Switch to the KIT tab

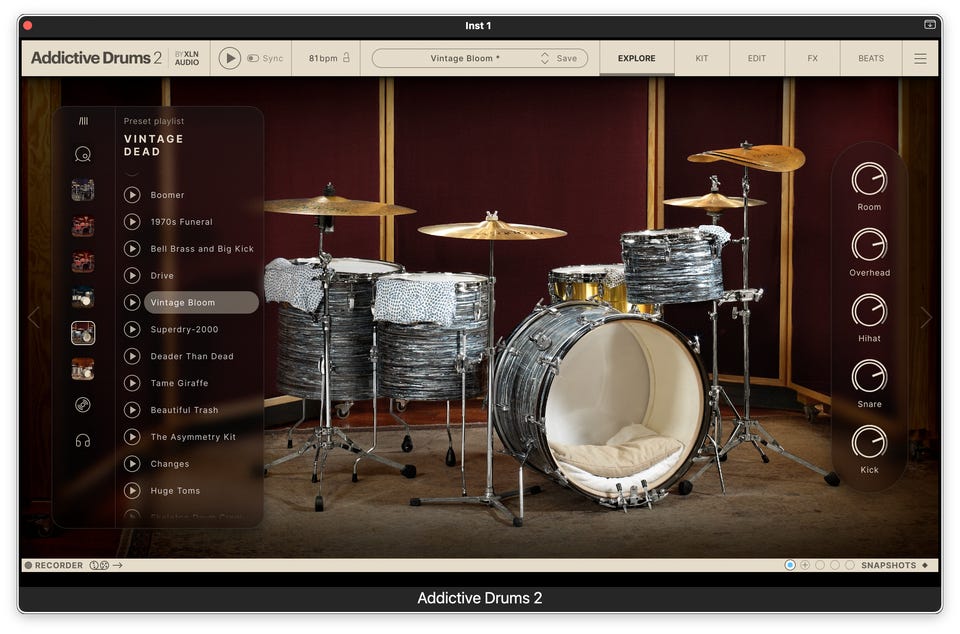[702, 58]
